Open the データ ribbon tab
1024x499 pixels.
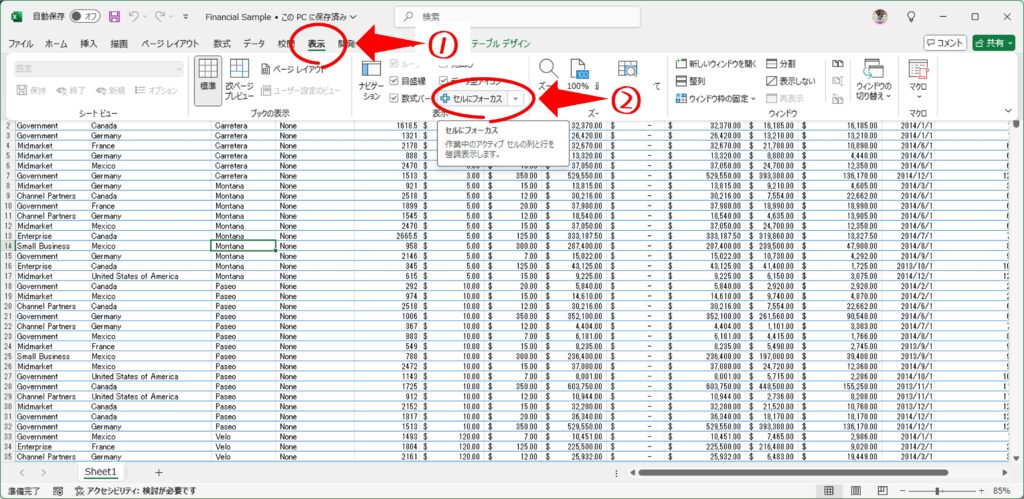254,44
